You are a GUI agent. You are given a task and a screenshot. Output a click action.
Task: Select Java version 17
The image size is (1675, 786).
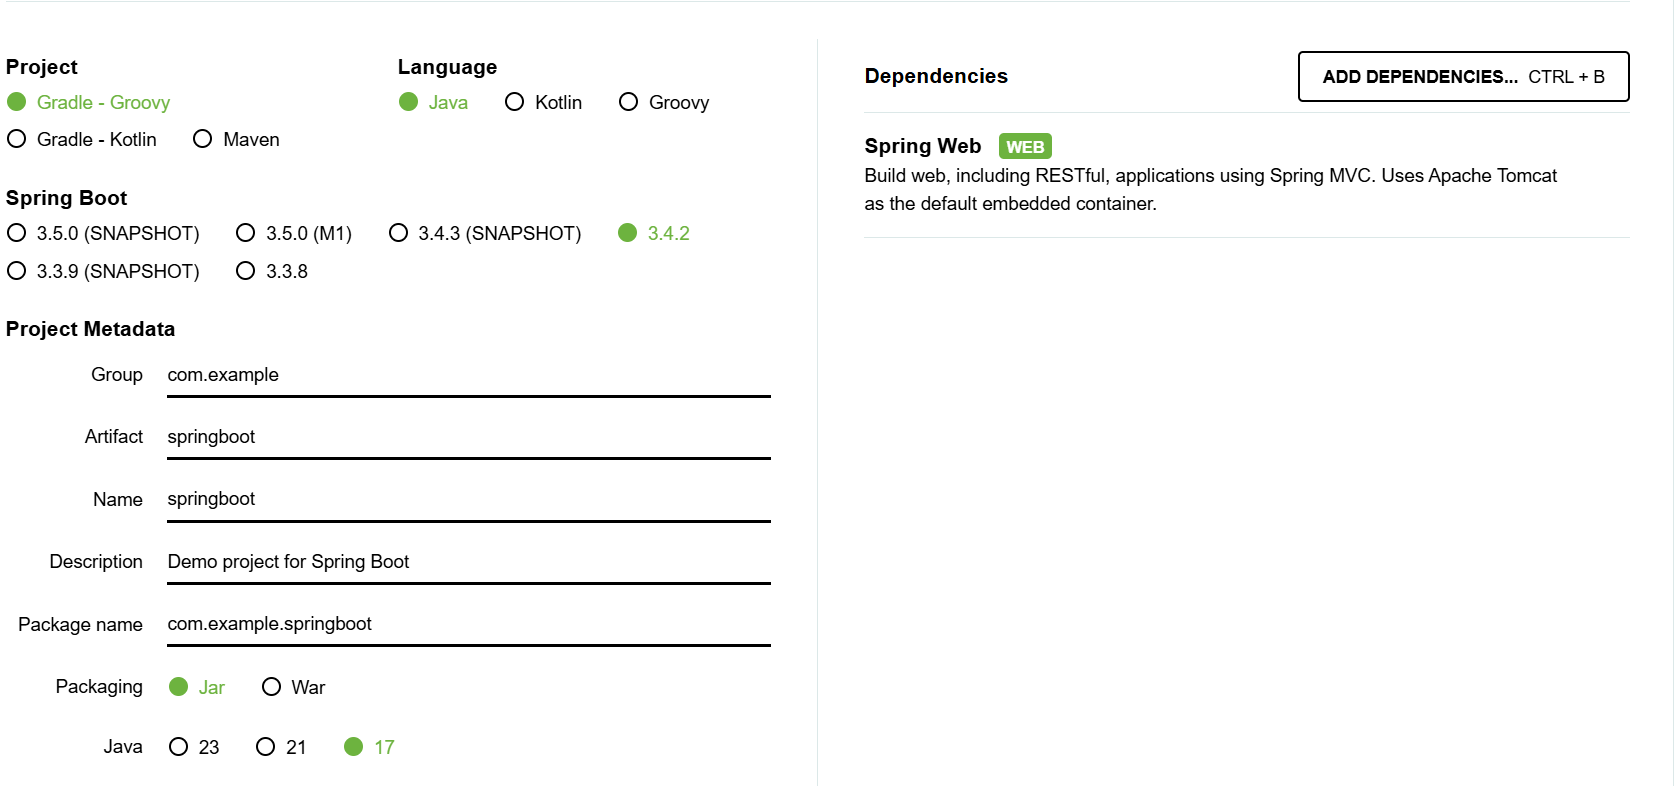click(369, 747)
